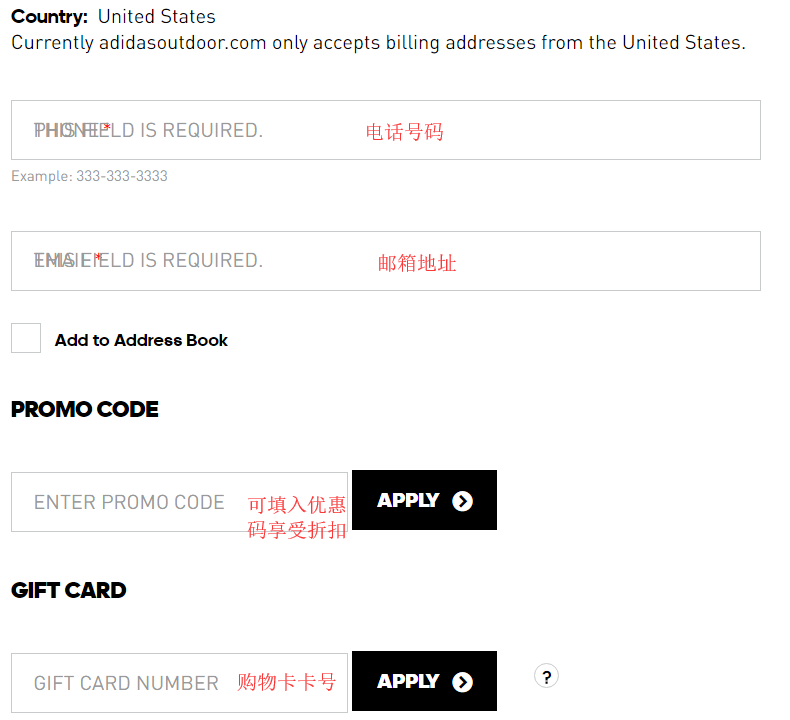790x720 pixels.
Task: Click the arrow icon on promo Apply
Action: 462,501
